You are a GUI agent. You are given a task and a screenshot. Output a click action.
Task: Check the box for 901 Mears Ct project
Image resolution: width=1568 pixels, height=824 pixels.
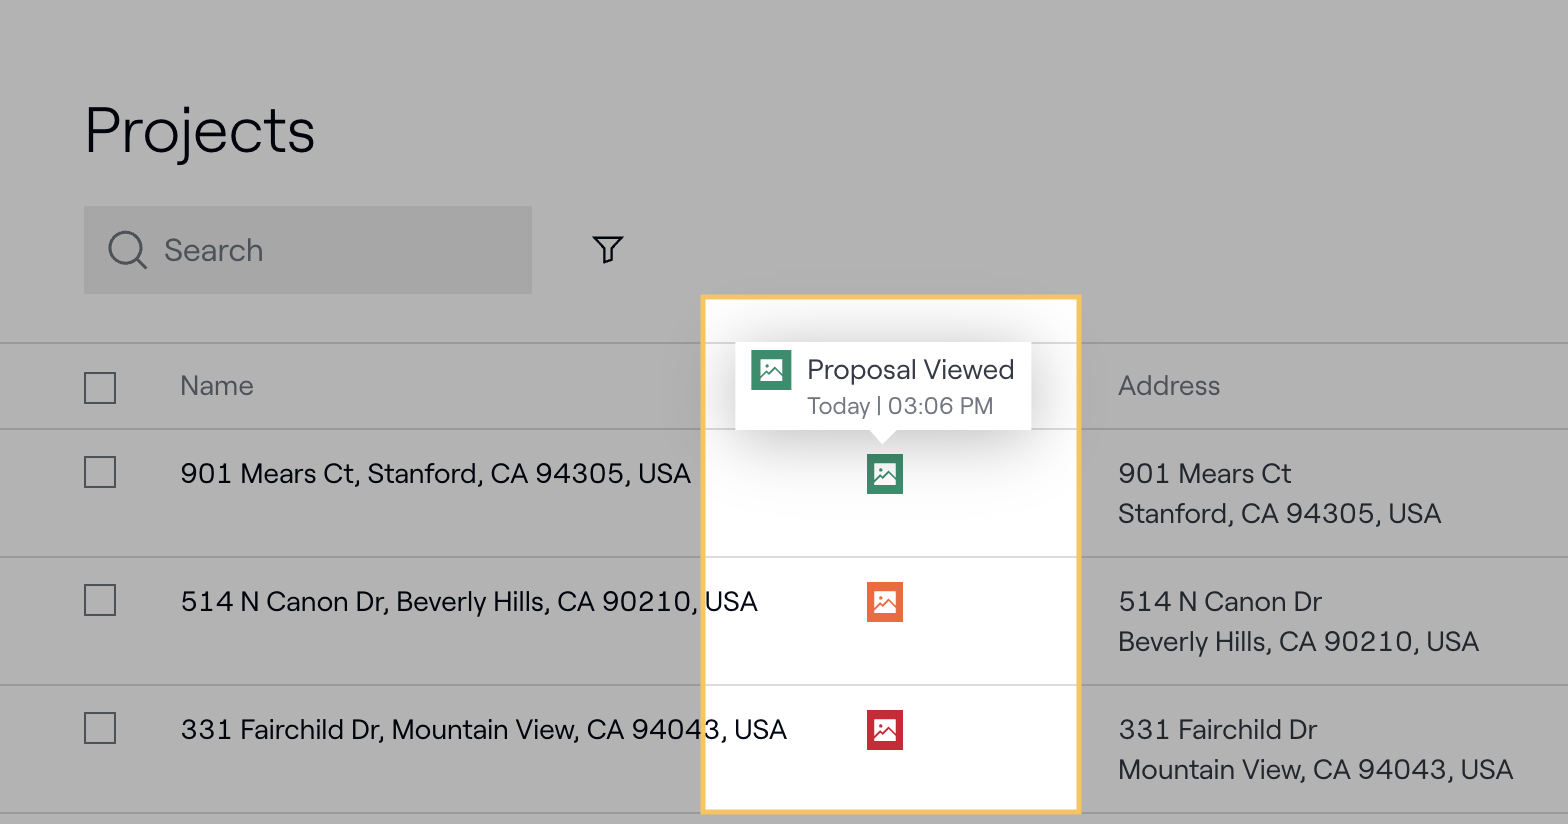point(100,472)
